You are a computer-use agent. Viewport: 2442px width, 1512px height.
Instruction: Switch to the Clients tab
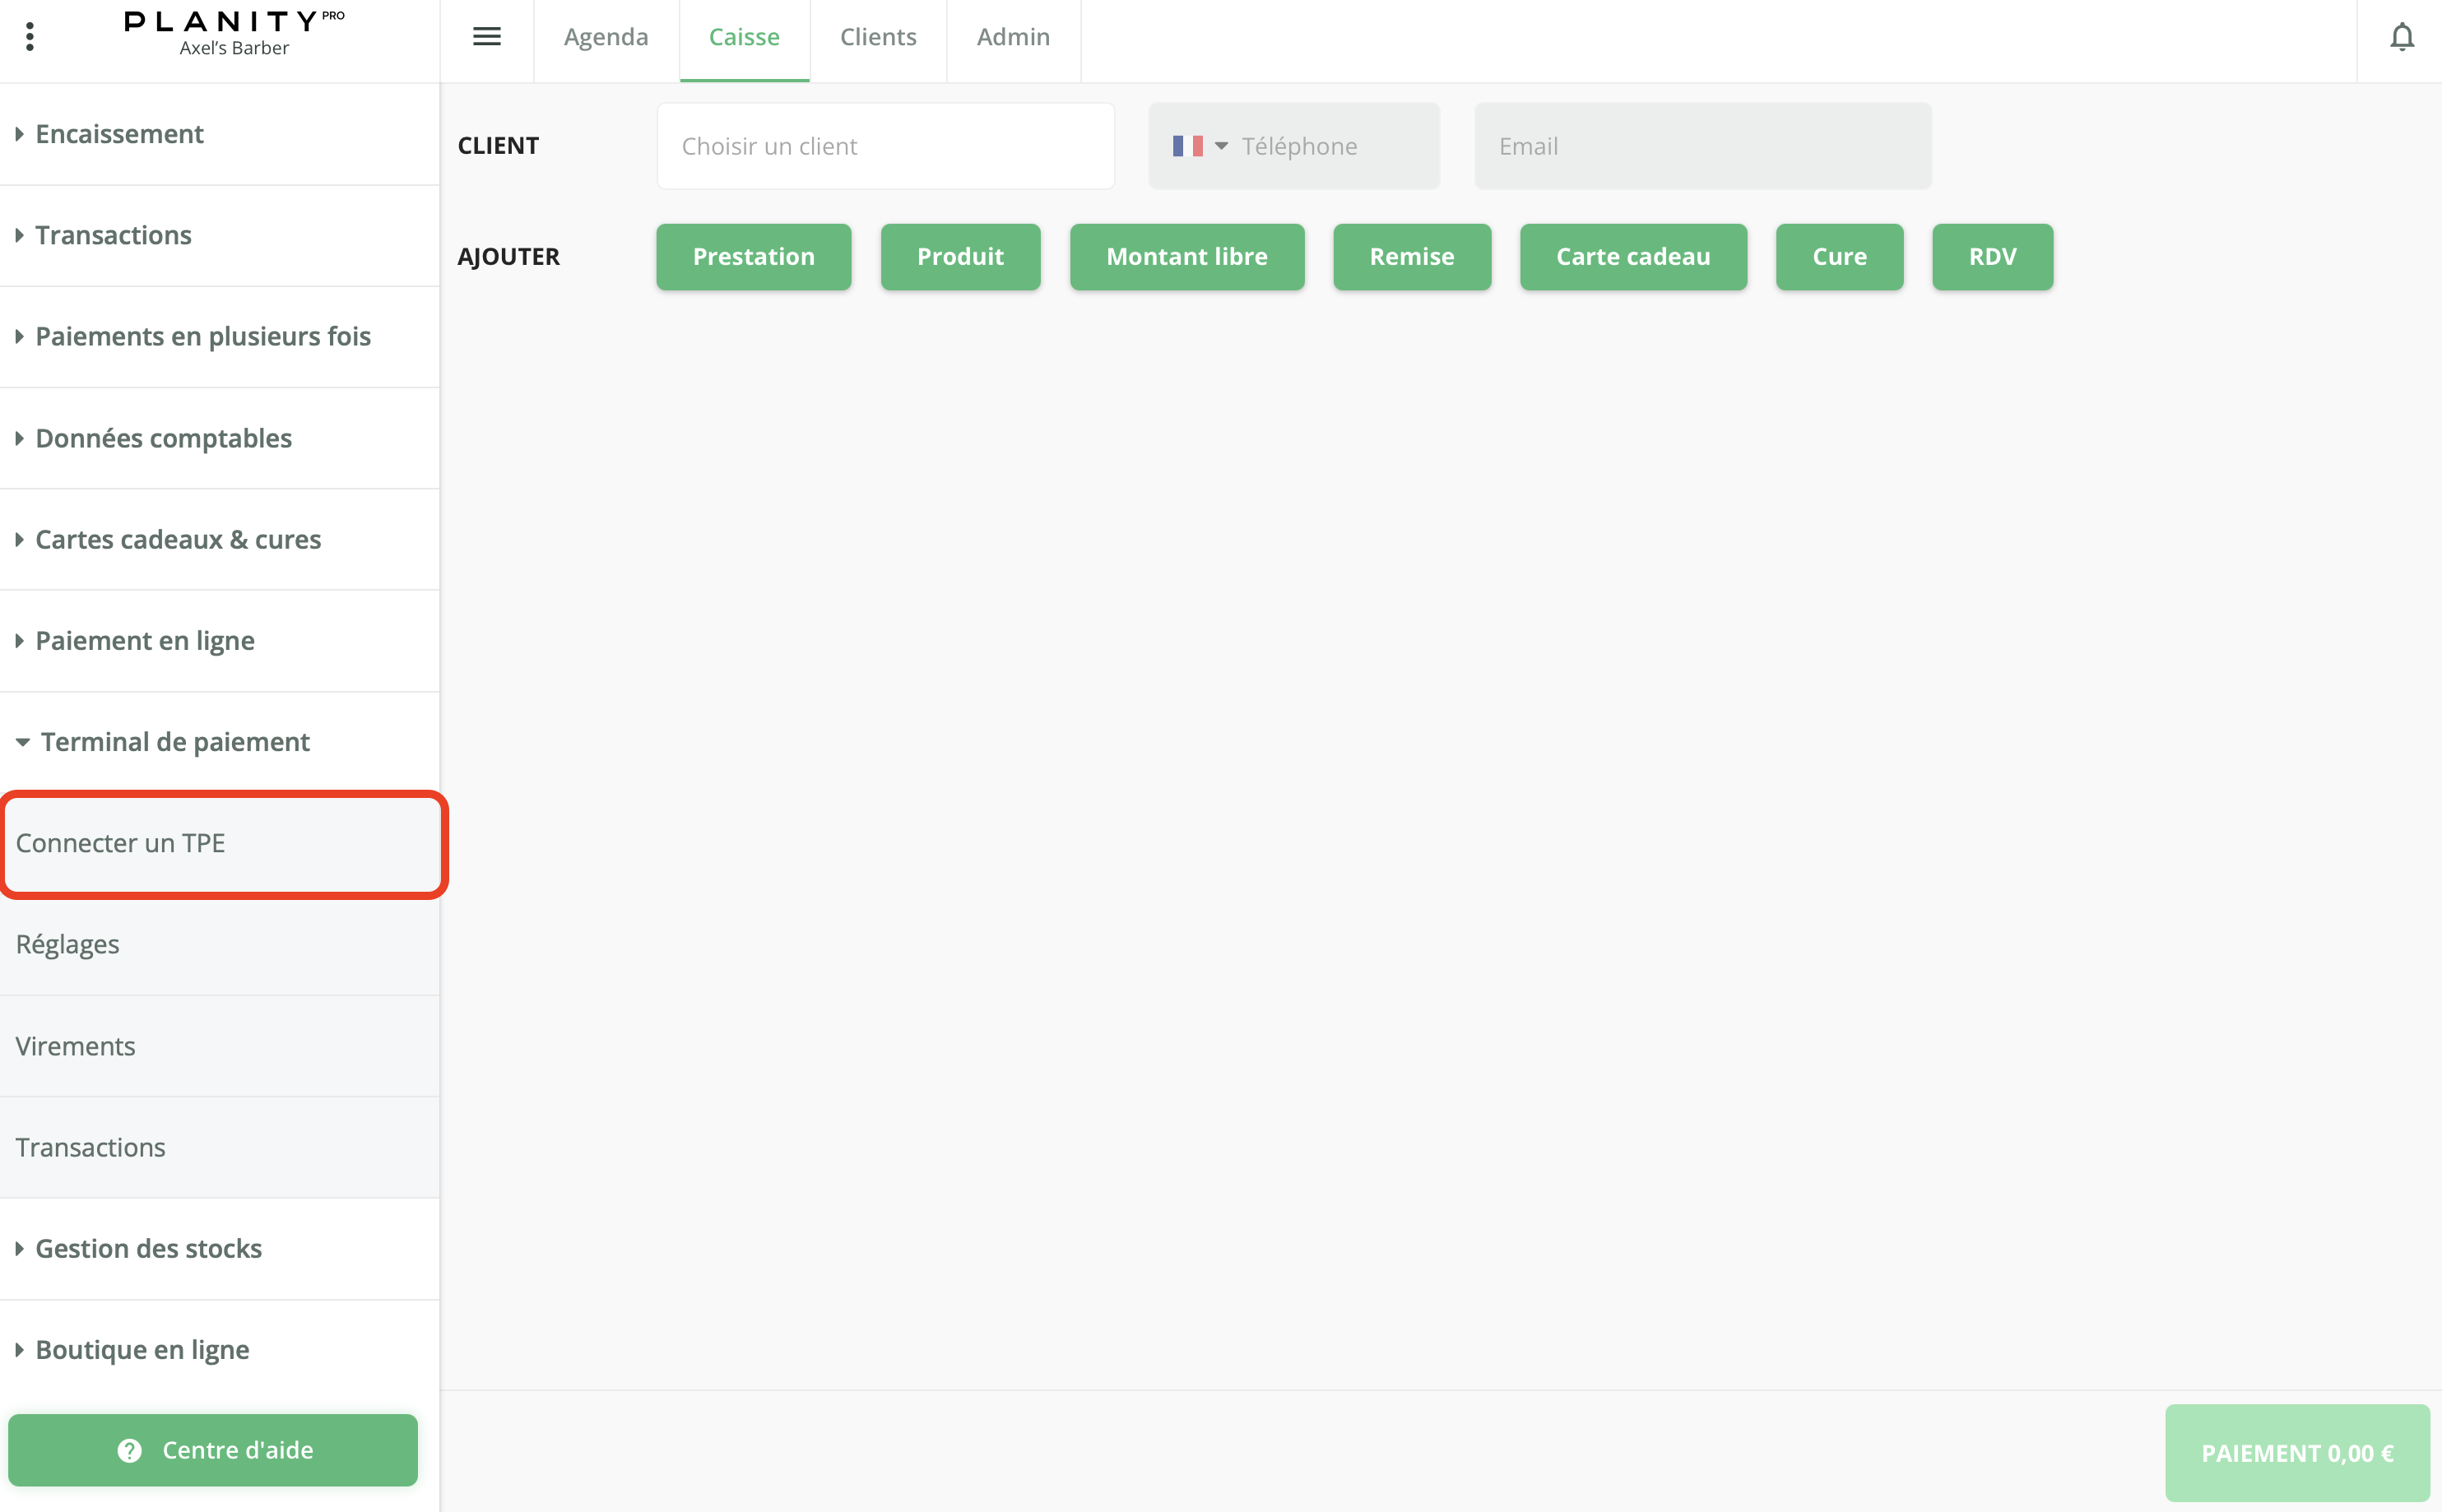click(878, 37)
